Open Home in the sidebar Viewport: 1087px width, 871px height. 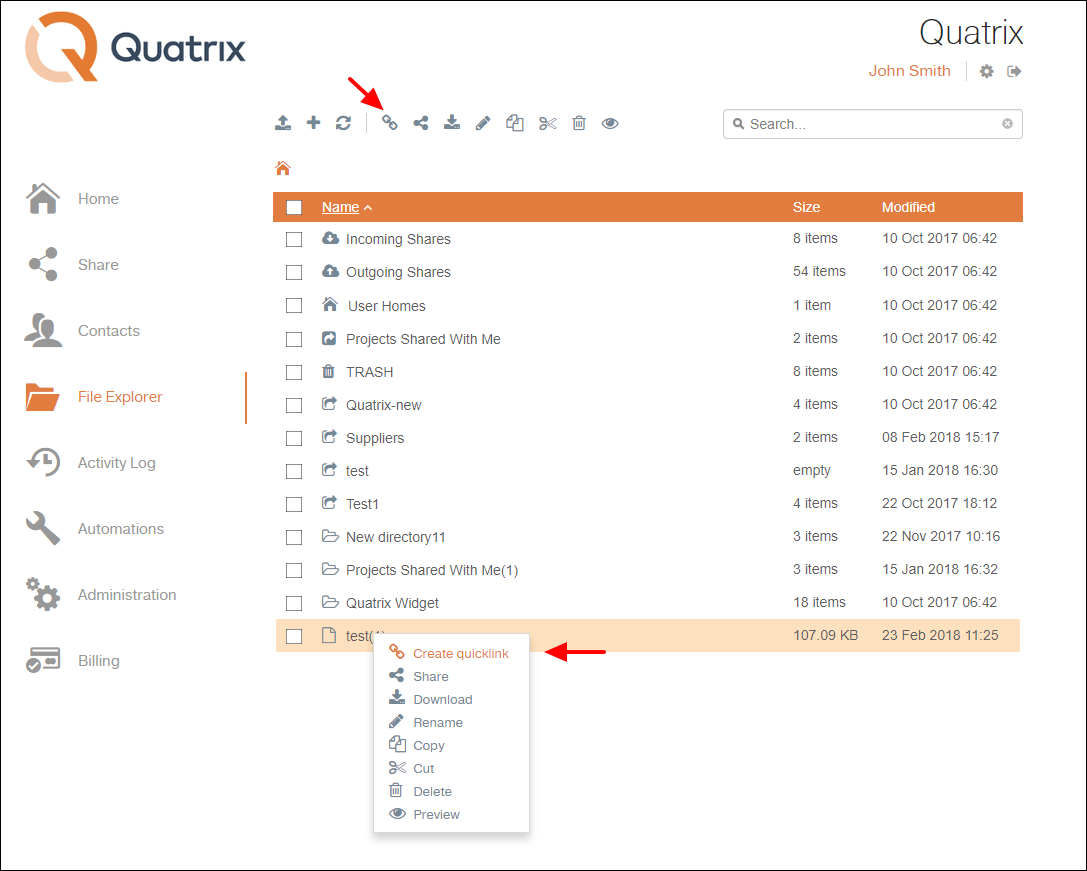click(x=73, y=199)
